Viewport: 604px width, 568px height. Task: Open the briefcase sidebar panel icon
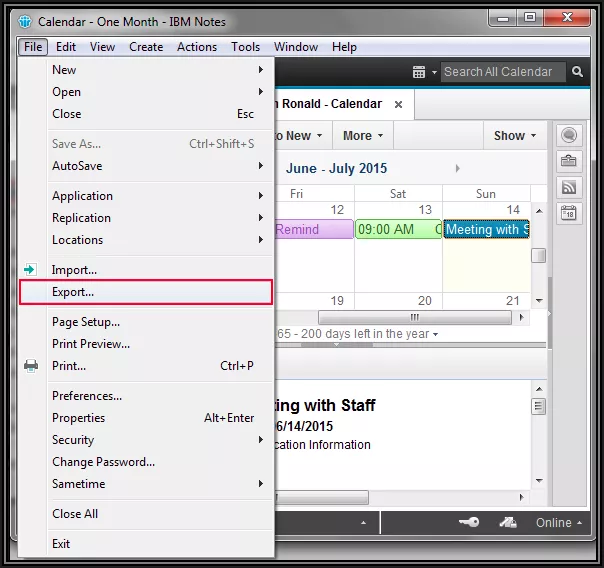tap(569, 161)
